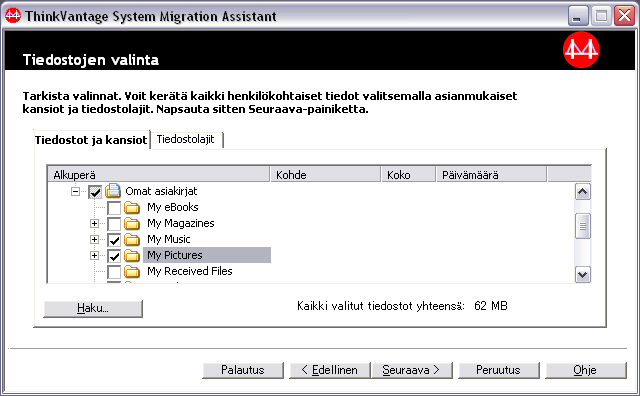The height and width of the screenshot is (396, 640).
Task: Expand the My Music folder node
Action: pyautogui.click(x=94, y=239)
